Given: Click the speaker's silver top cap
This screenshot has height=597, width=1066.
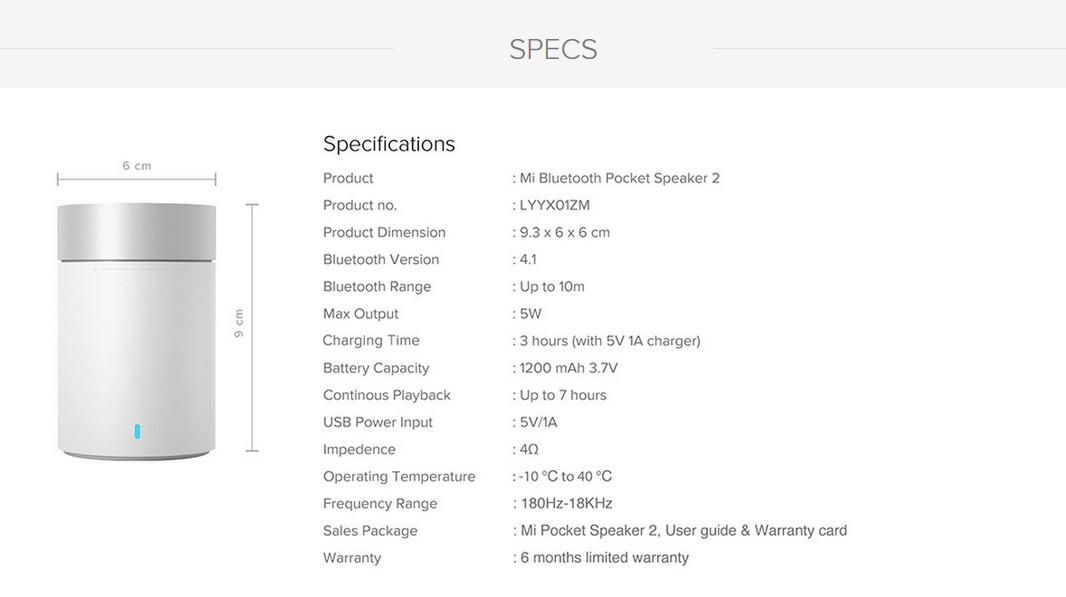Looking at the screenshot, I should point(136,232).
